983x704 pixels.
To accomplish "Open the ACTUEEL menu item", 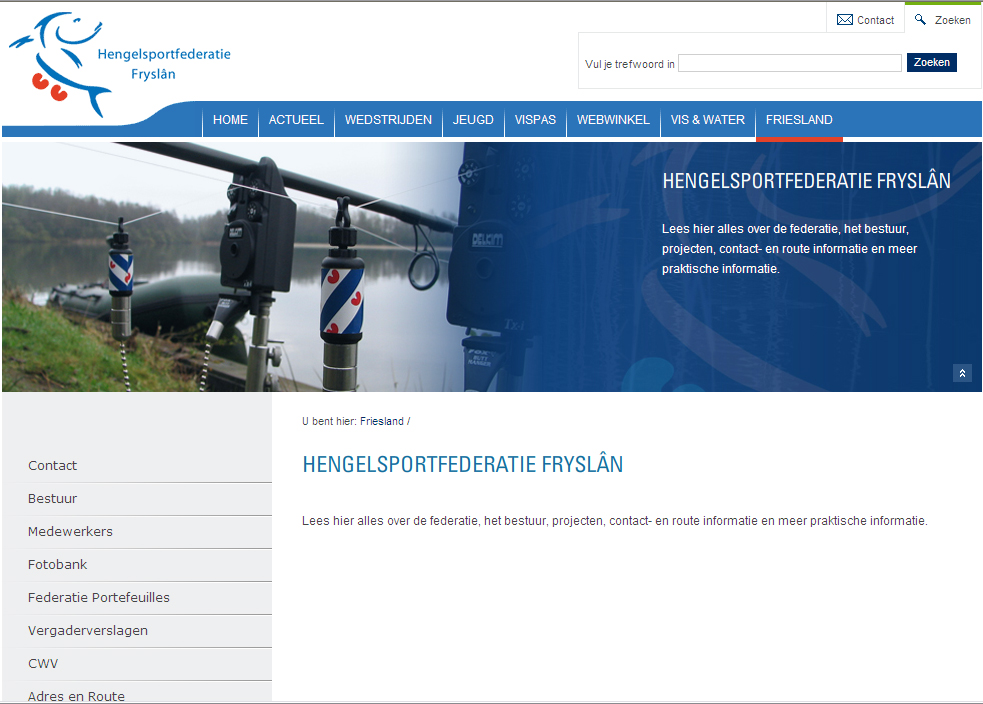I will pos(296,120).
